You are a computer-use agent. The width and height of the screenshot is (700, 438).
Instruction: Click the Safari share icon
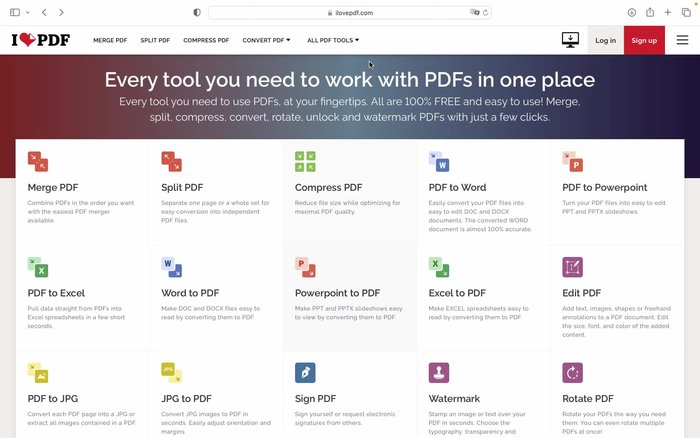(650, 12)
